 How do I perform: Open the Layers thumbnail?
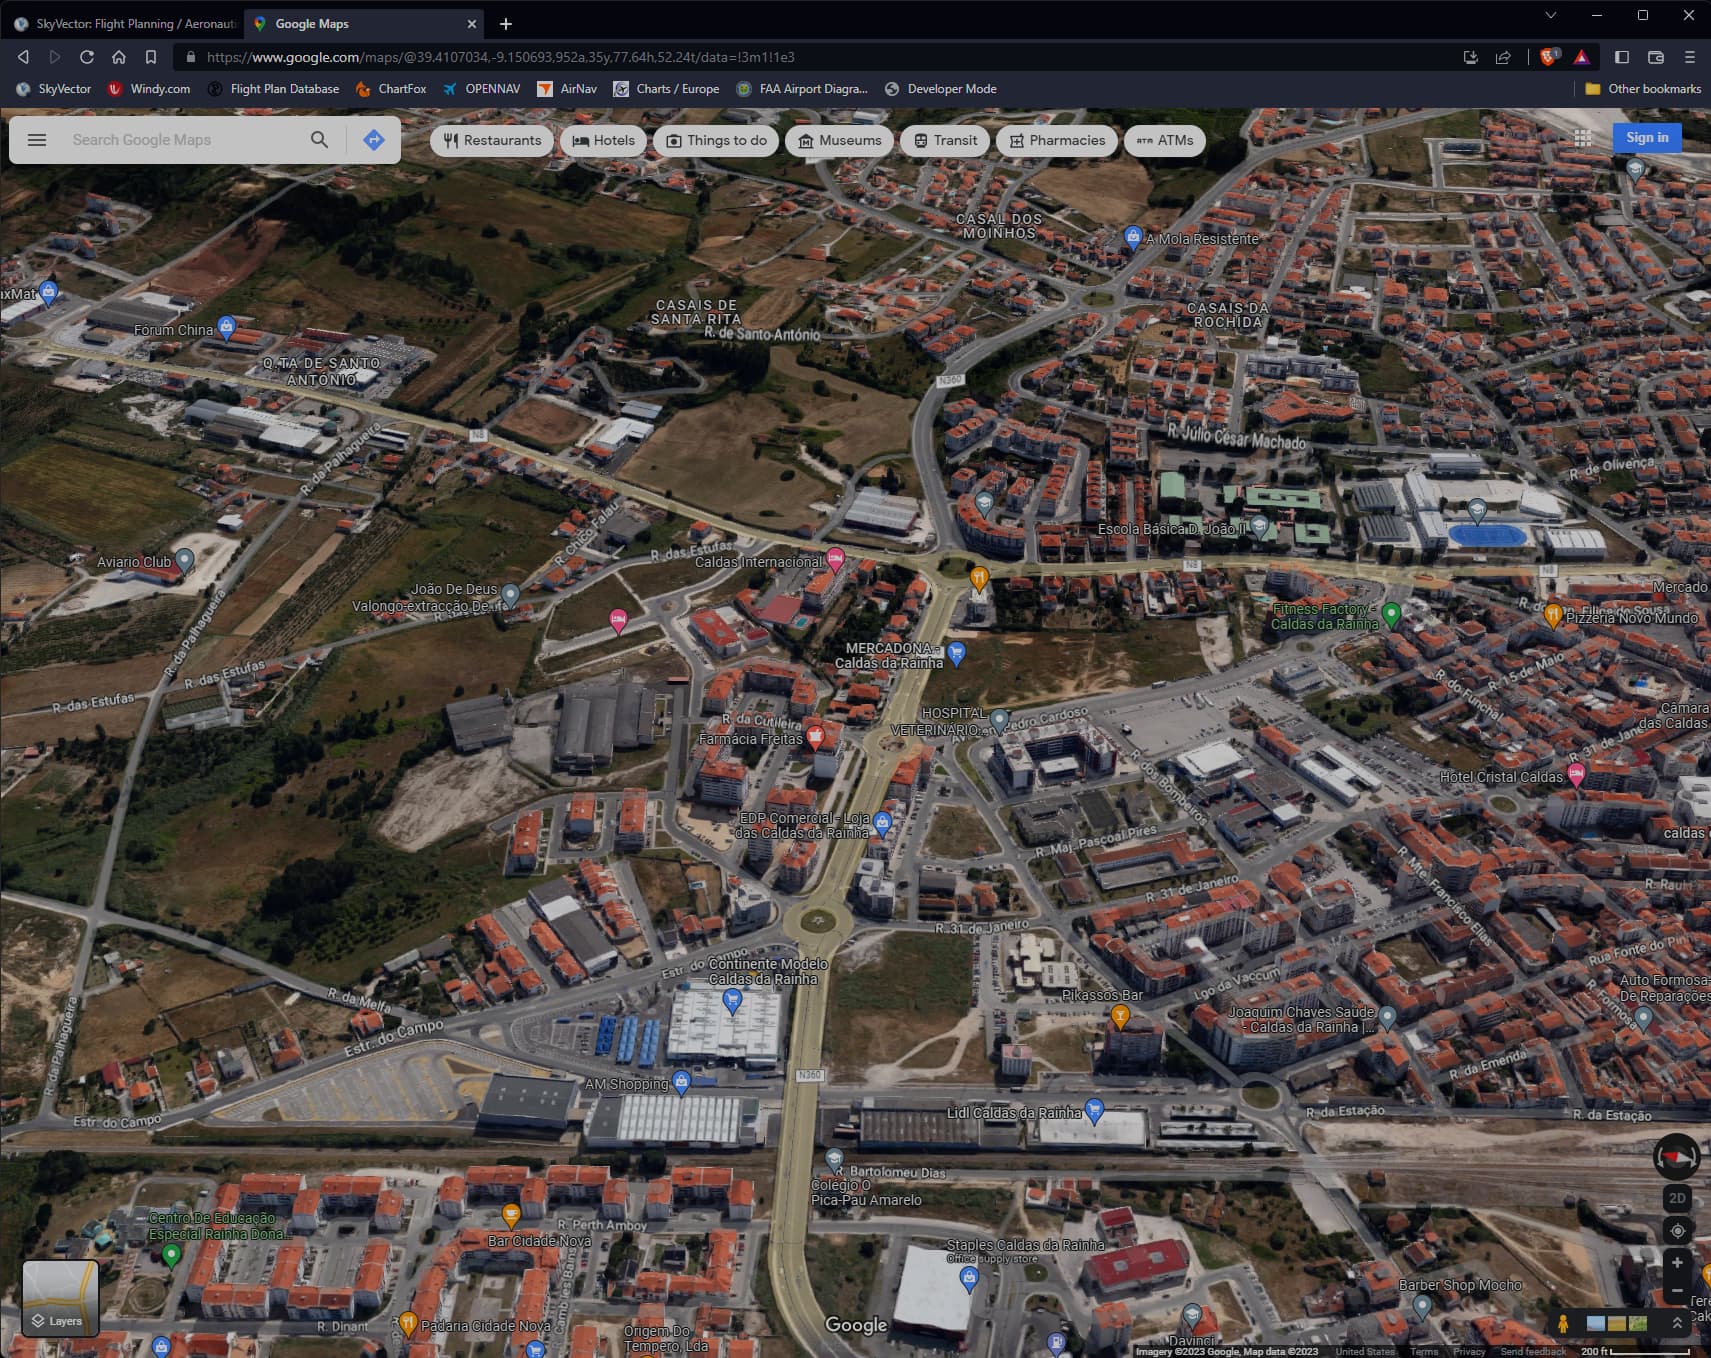click(60, 1298)
